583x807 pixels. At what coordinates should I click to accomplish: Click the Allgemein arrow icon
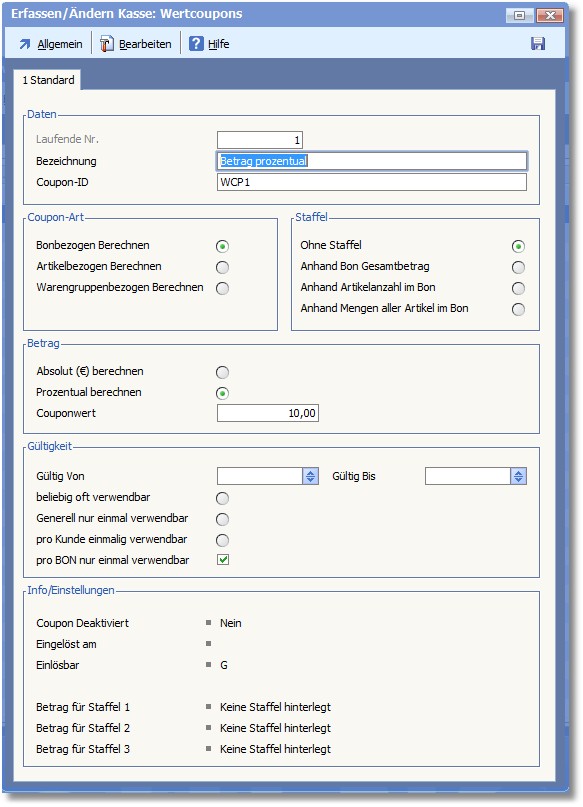click(x=25, y=44)
